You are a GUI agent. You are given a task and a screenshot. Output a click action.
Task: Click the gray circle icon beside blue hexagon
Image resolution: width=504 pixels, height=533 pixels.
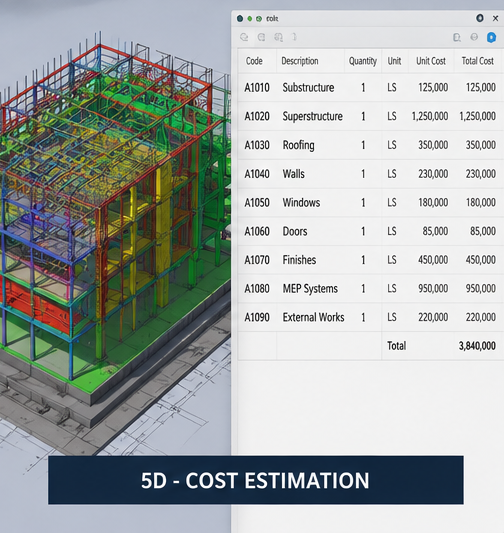pos(474,37)
